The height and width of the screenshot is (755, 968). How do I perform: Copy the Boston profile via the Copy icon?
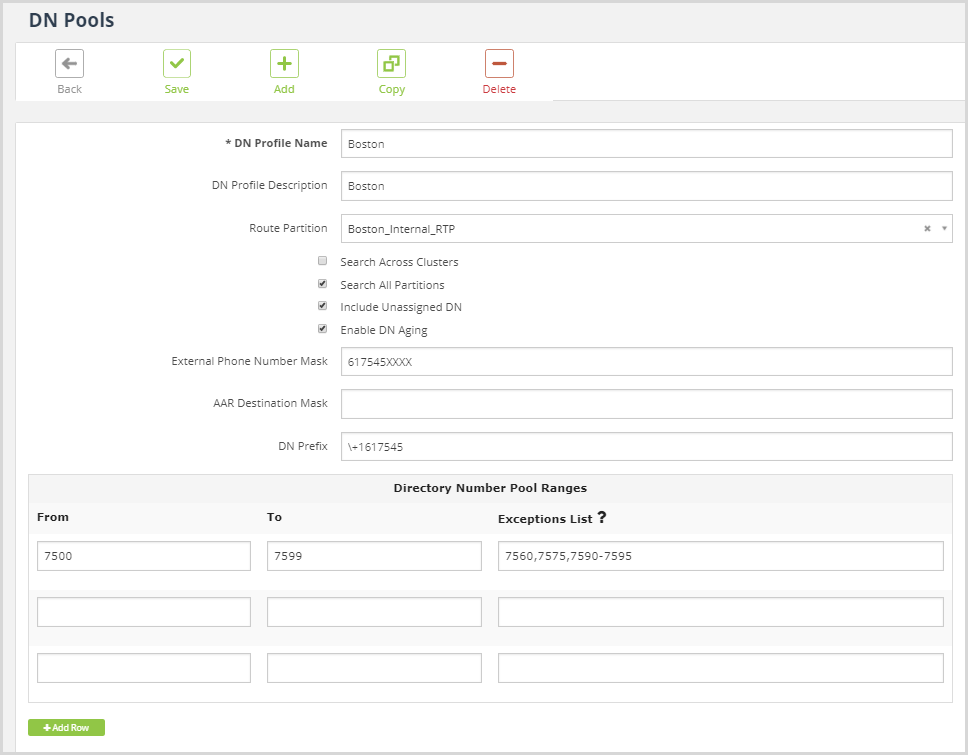click(x=391, y=63)
